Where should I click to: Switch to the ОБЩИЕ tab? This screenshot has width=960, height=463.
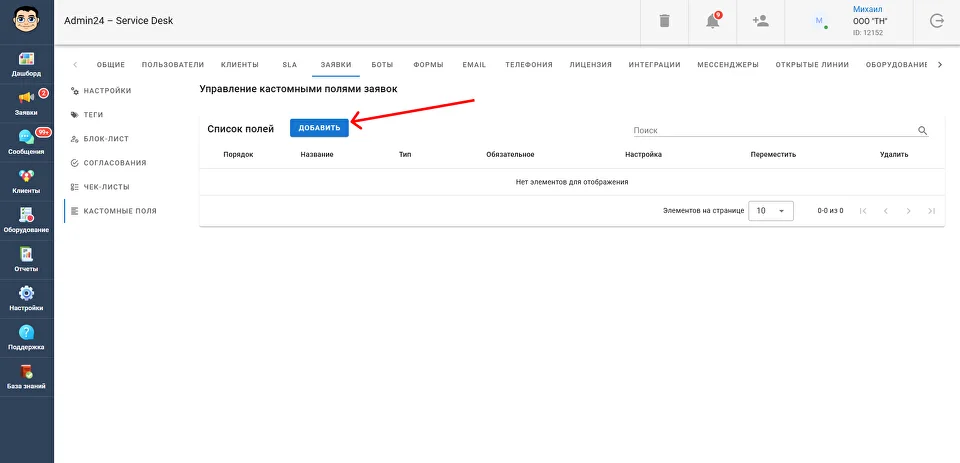coord(111,64)
